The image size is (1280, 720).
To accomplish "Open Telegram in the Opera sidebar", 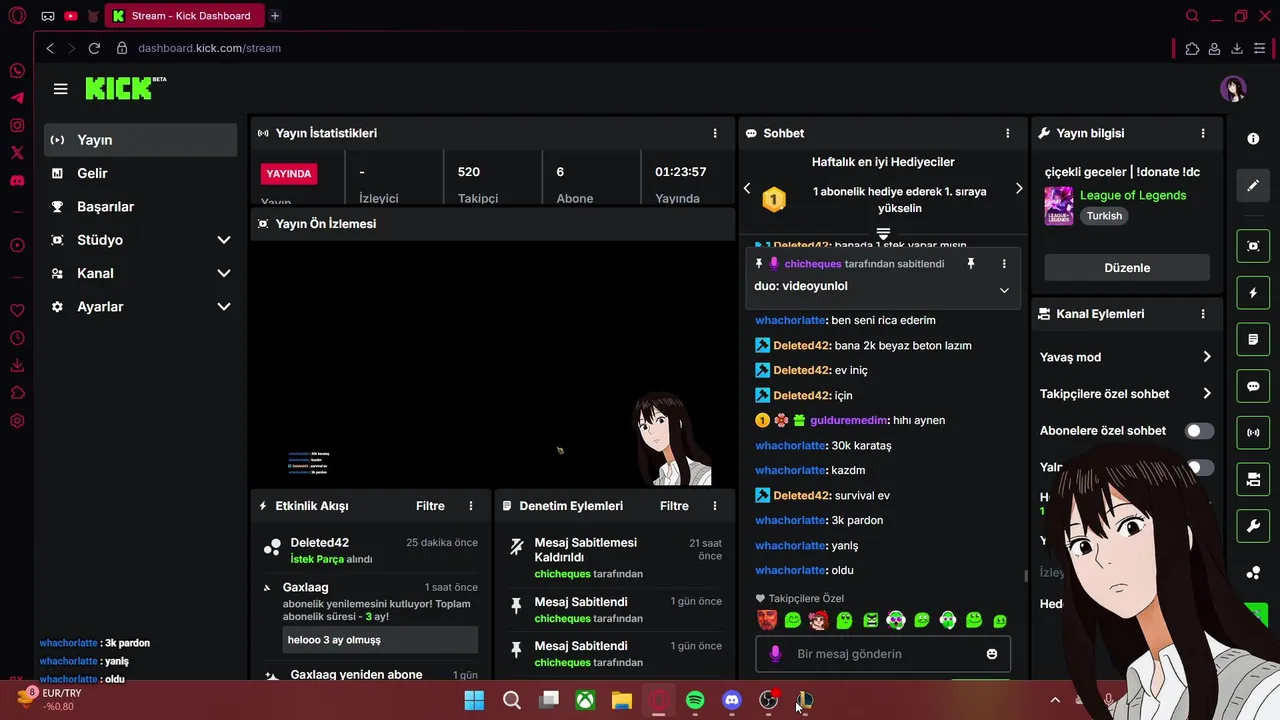I will click(x=17, y=98).
